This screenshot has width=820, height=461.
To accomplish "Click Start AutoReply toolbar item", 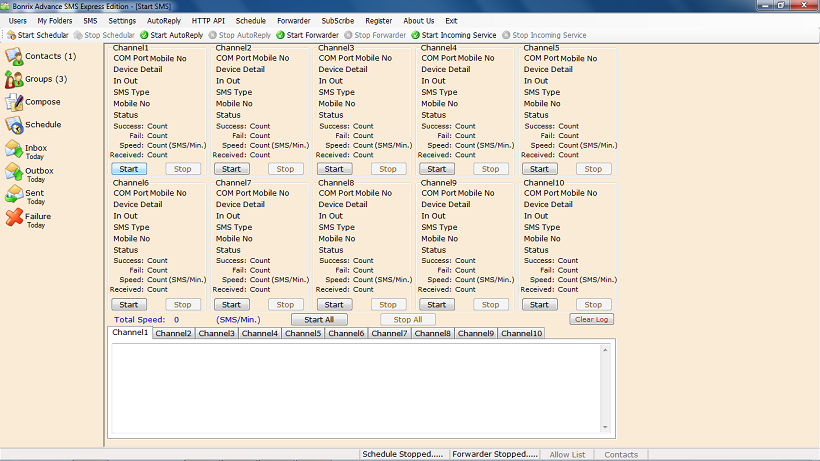I will pos(172,35).
